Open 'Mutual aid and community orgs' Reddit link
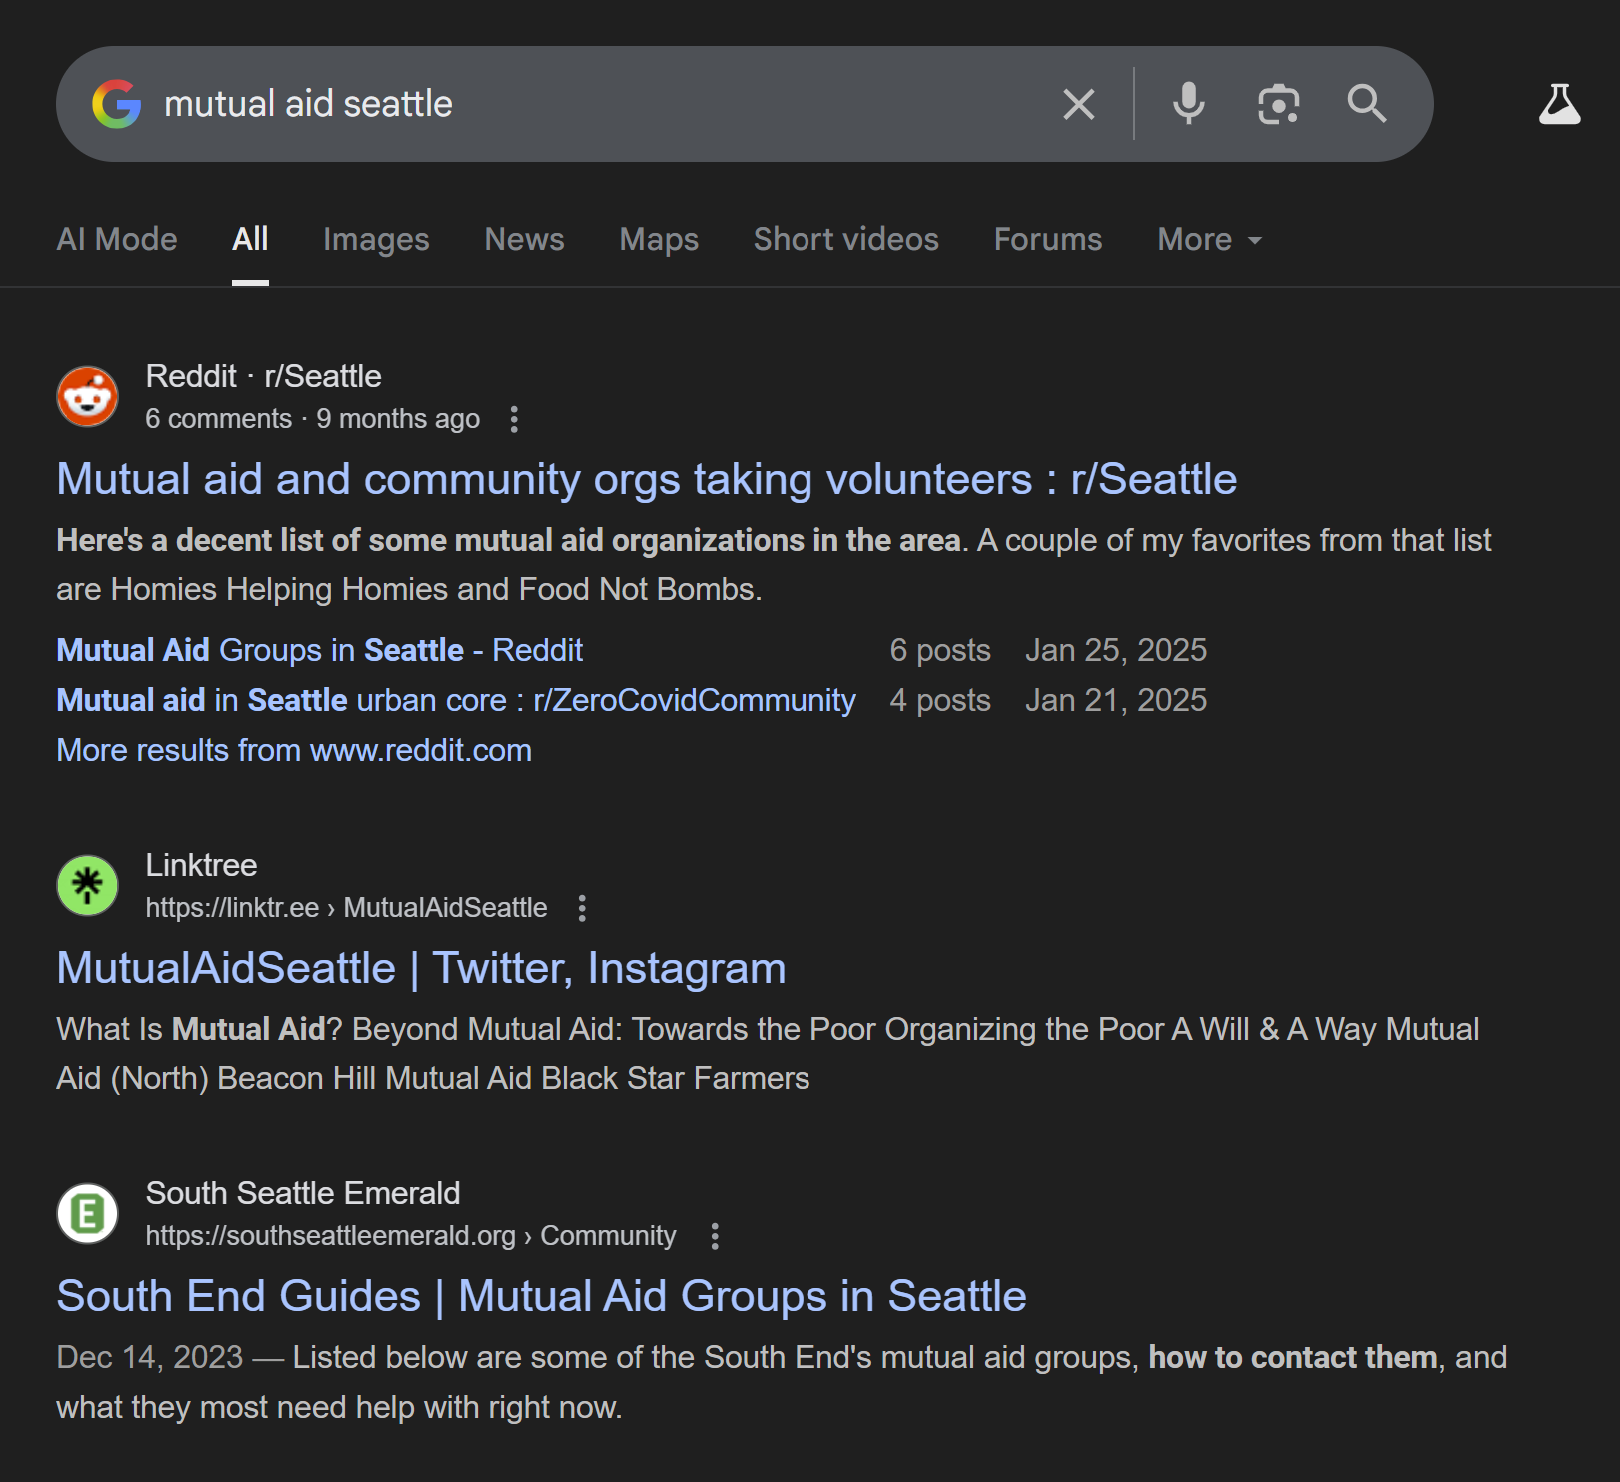Screen dimensions: 1620x1482 (x=646, y=479)
